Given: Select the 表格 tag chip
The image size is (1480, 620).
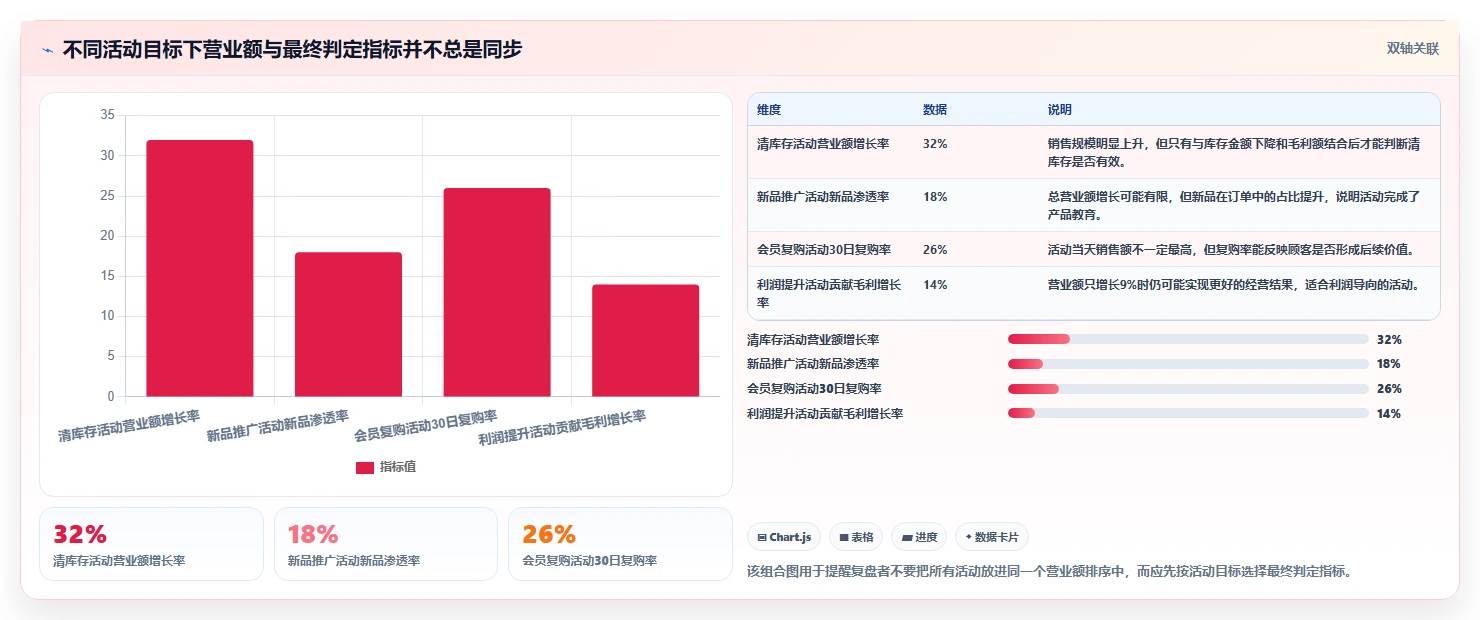Looking at the screenshot, I should point(856,537).
